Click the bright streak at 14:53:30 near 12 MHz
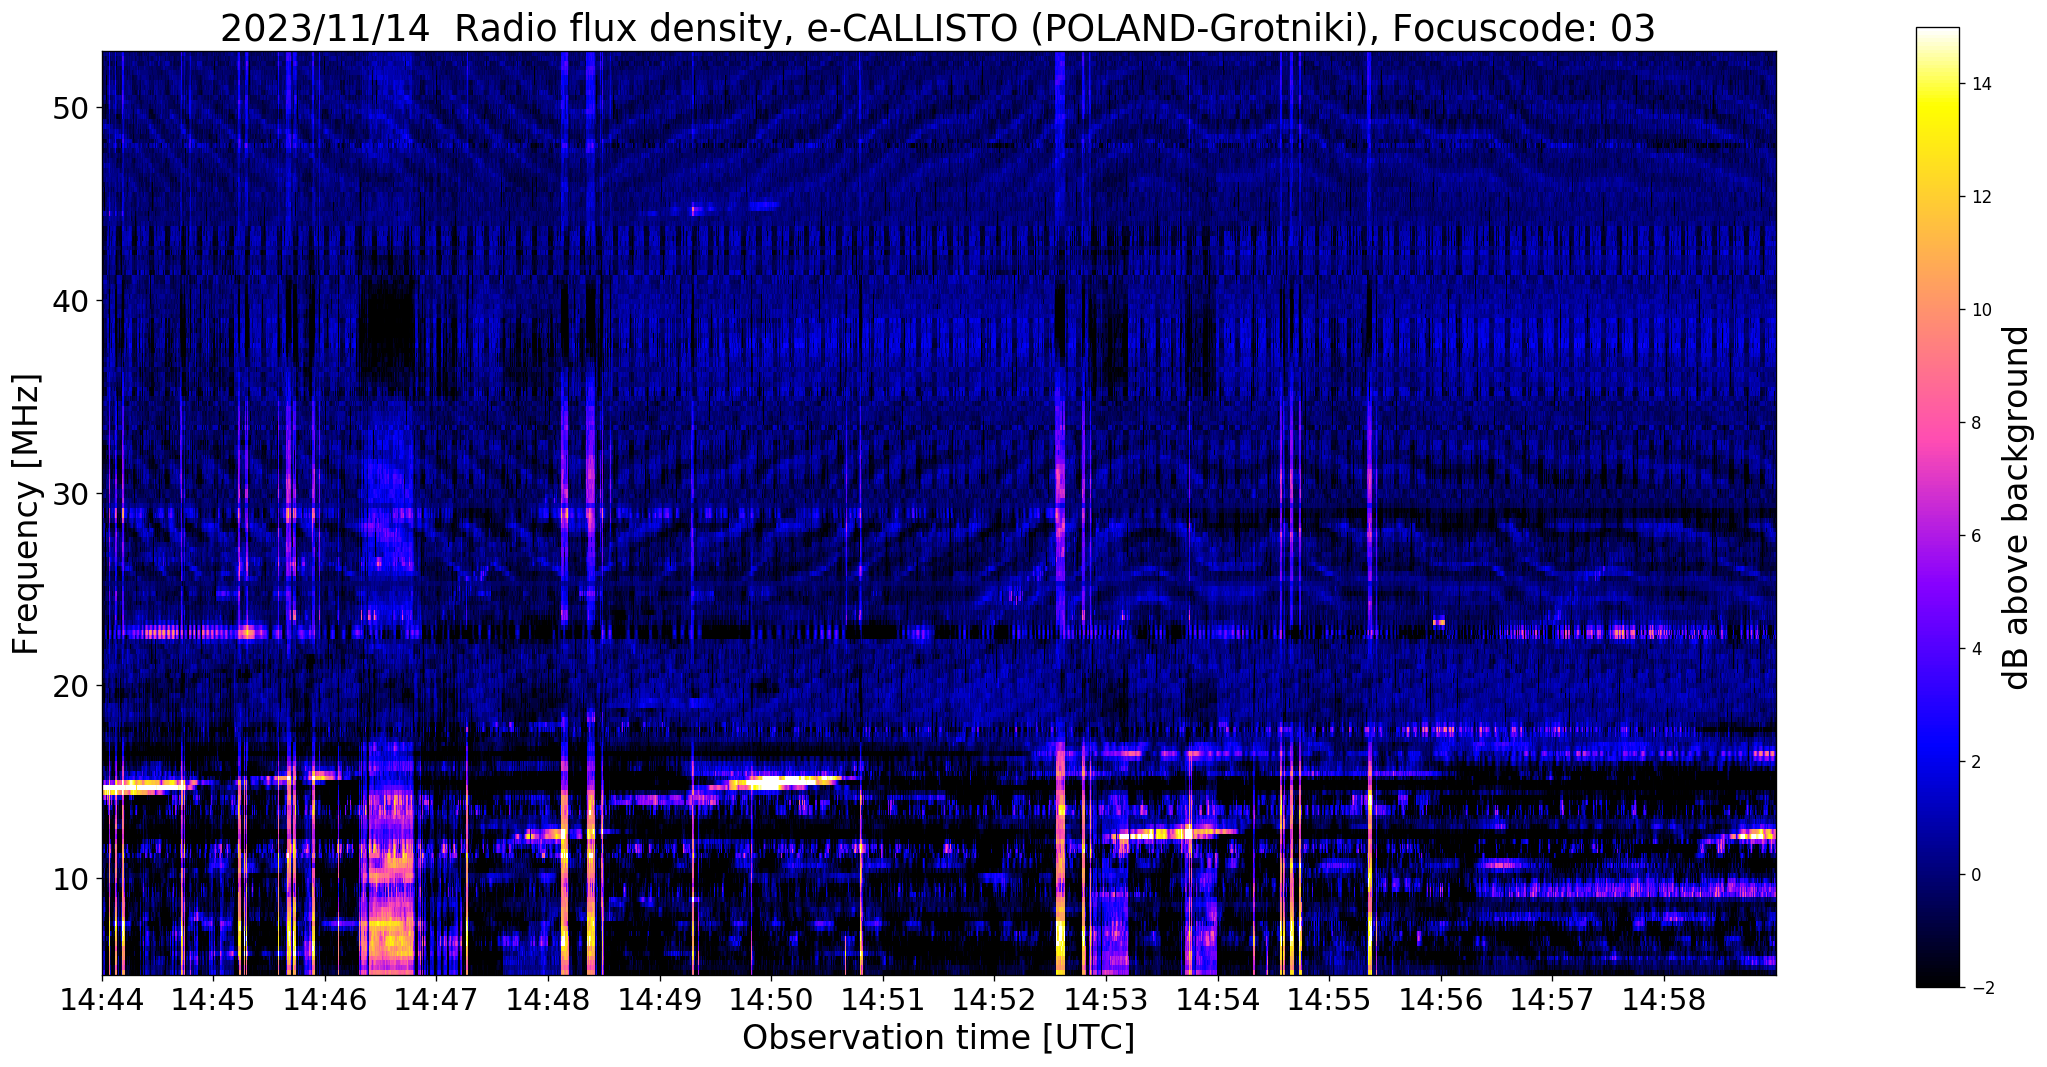Viewport: 2047px width, 1067px height. (x=1170, y=832)
